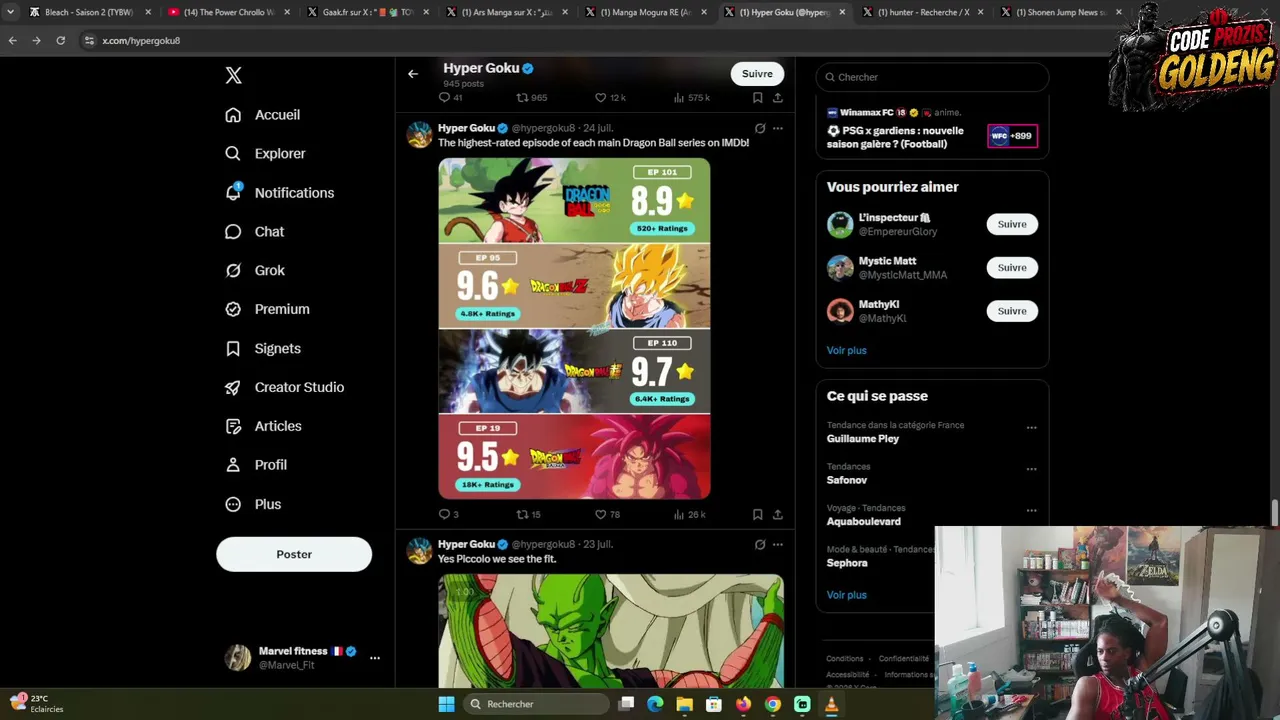Switch to the Gaak.fr sur X tab
Image resolution: width=1280 pixels, height=720 pixels.
(367, 12)
